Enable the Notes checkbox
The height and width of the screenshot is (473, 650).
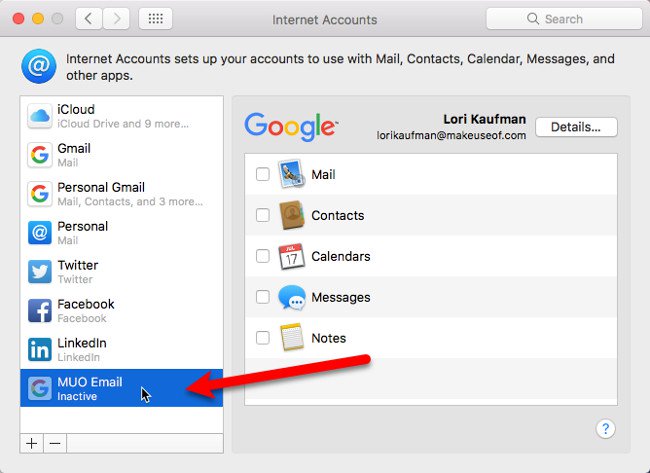tap(262, 338)
